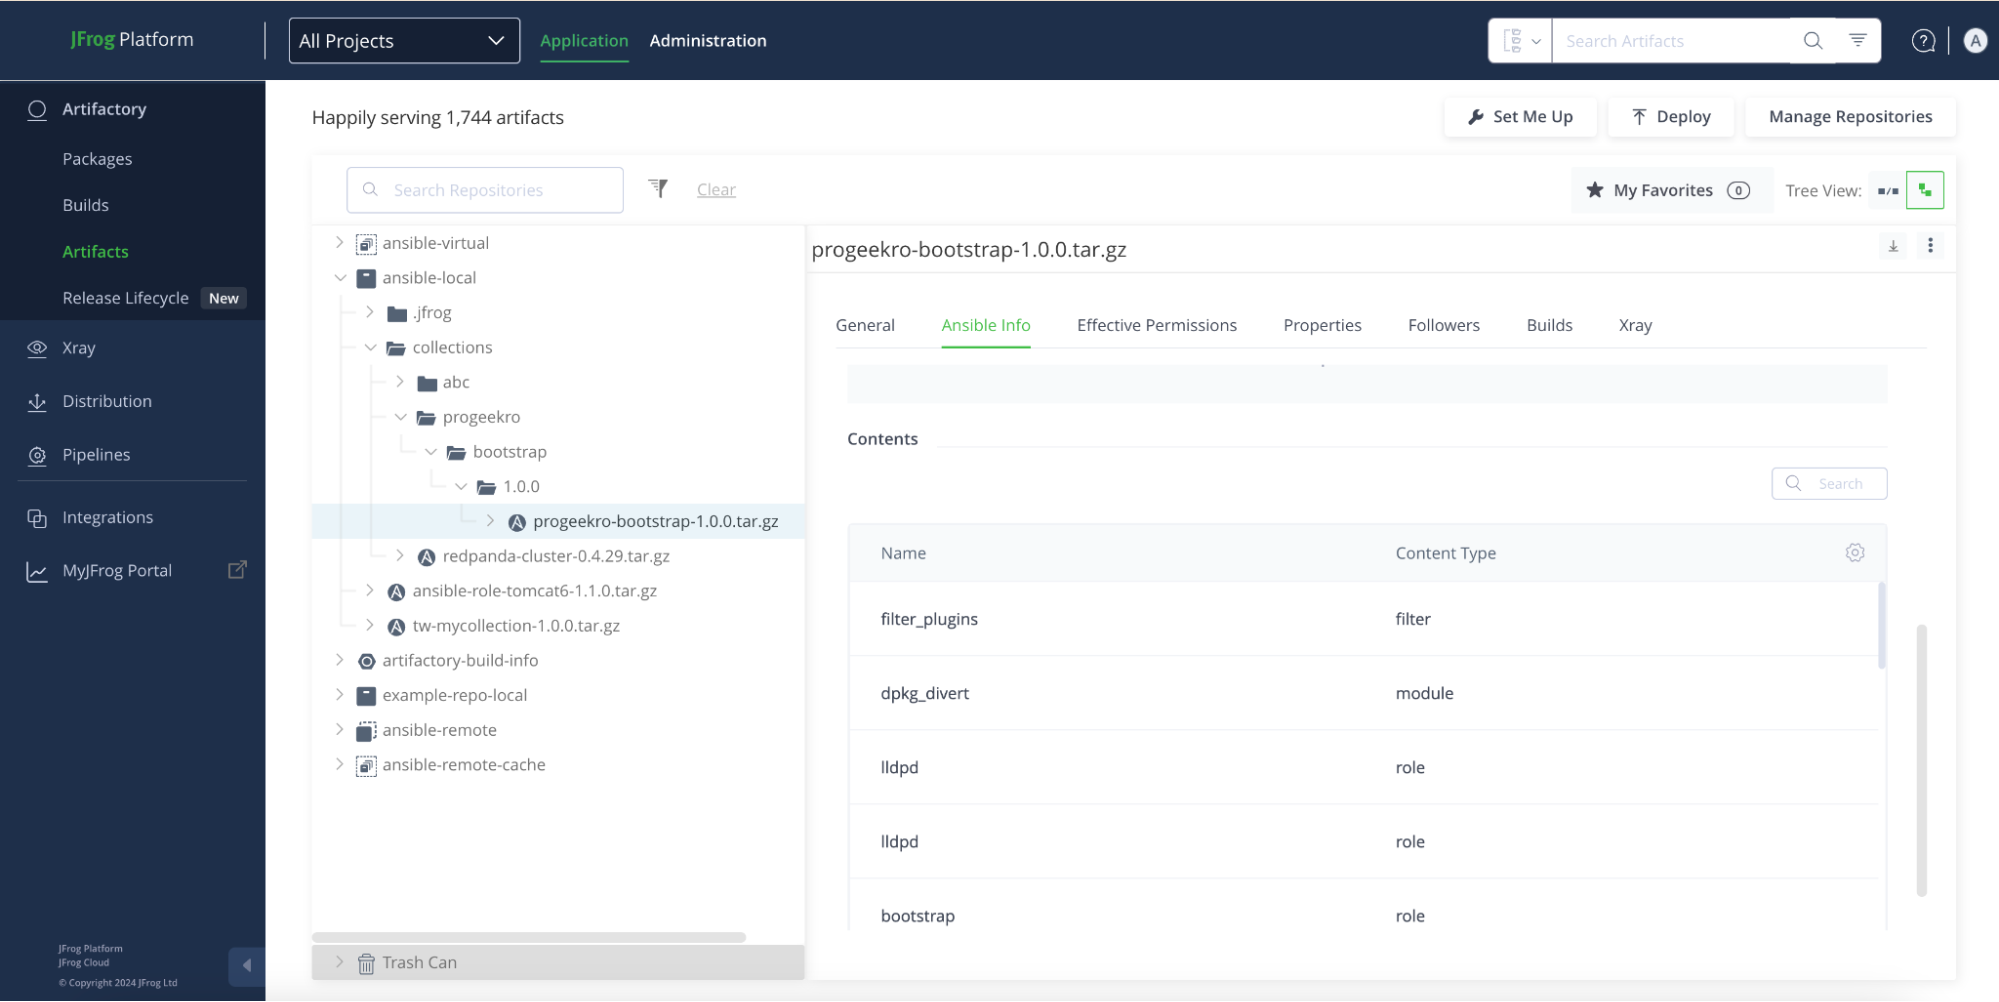1999x1002 pixels.
Task: Click the repository filter funnel icon
Action: tap(658, 188)
